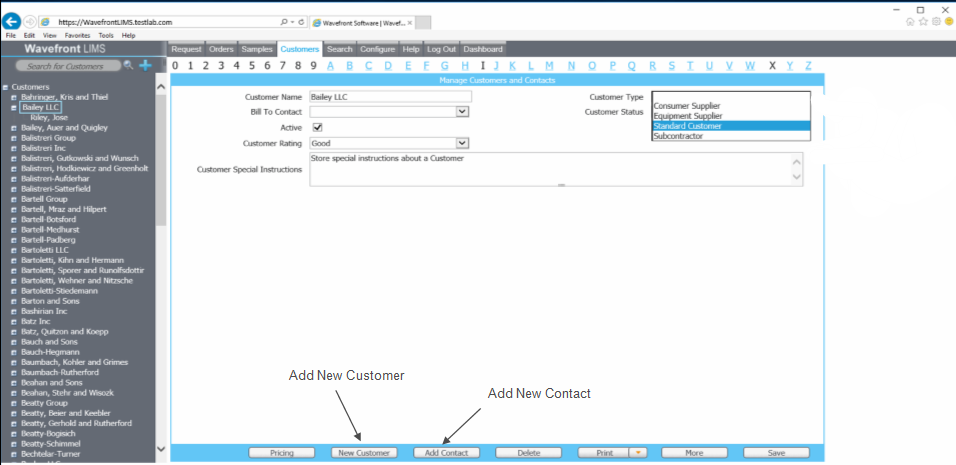Toggle the Active checkbox
Screen dimensions: 956x465
coord(317,127)
